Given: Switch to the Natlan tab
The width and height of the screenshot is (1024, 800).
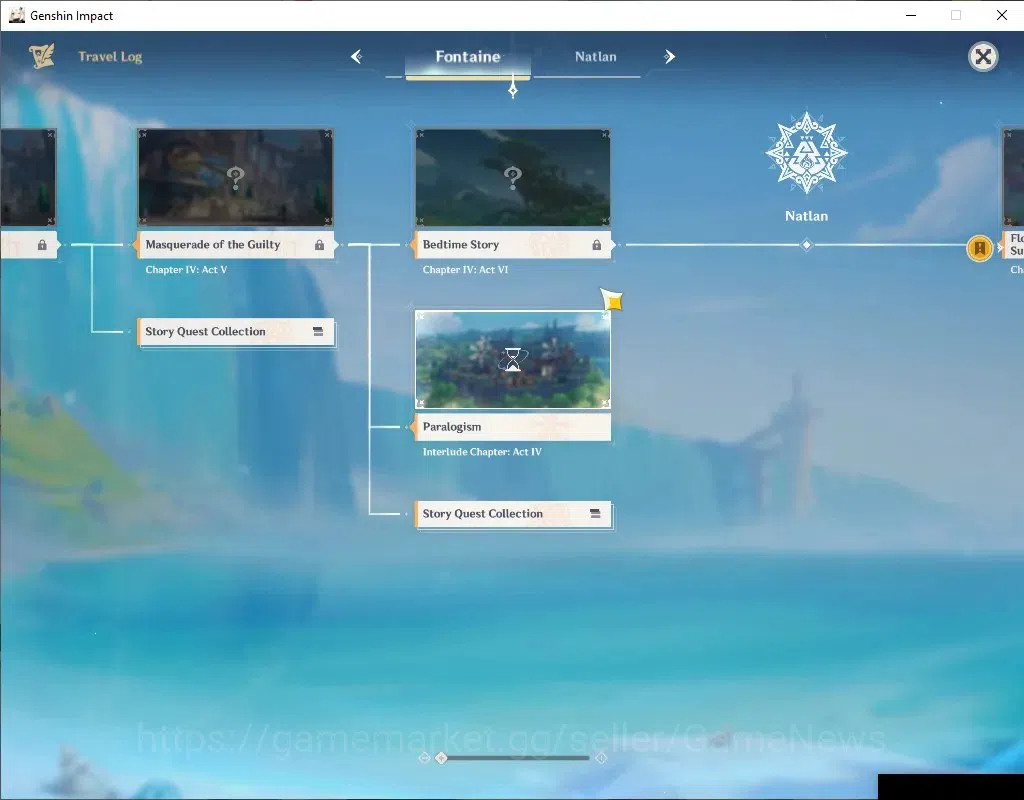Looking at the screenshot, I should (x=595, y=57).
